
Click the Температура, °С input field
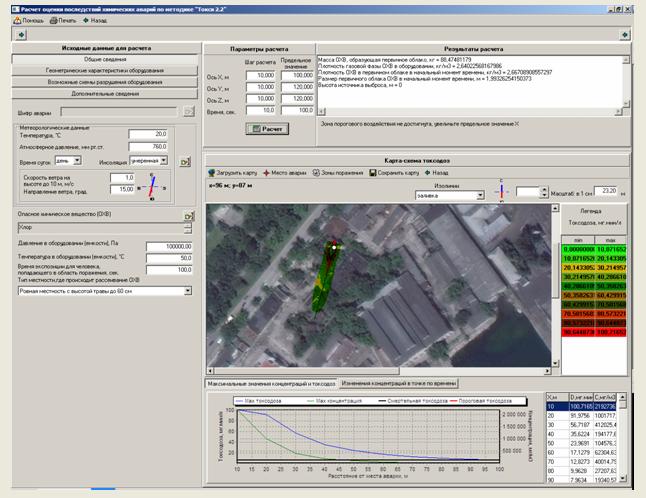point(146,133)
